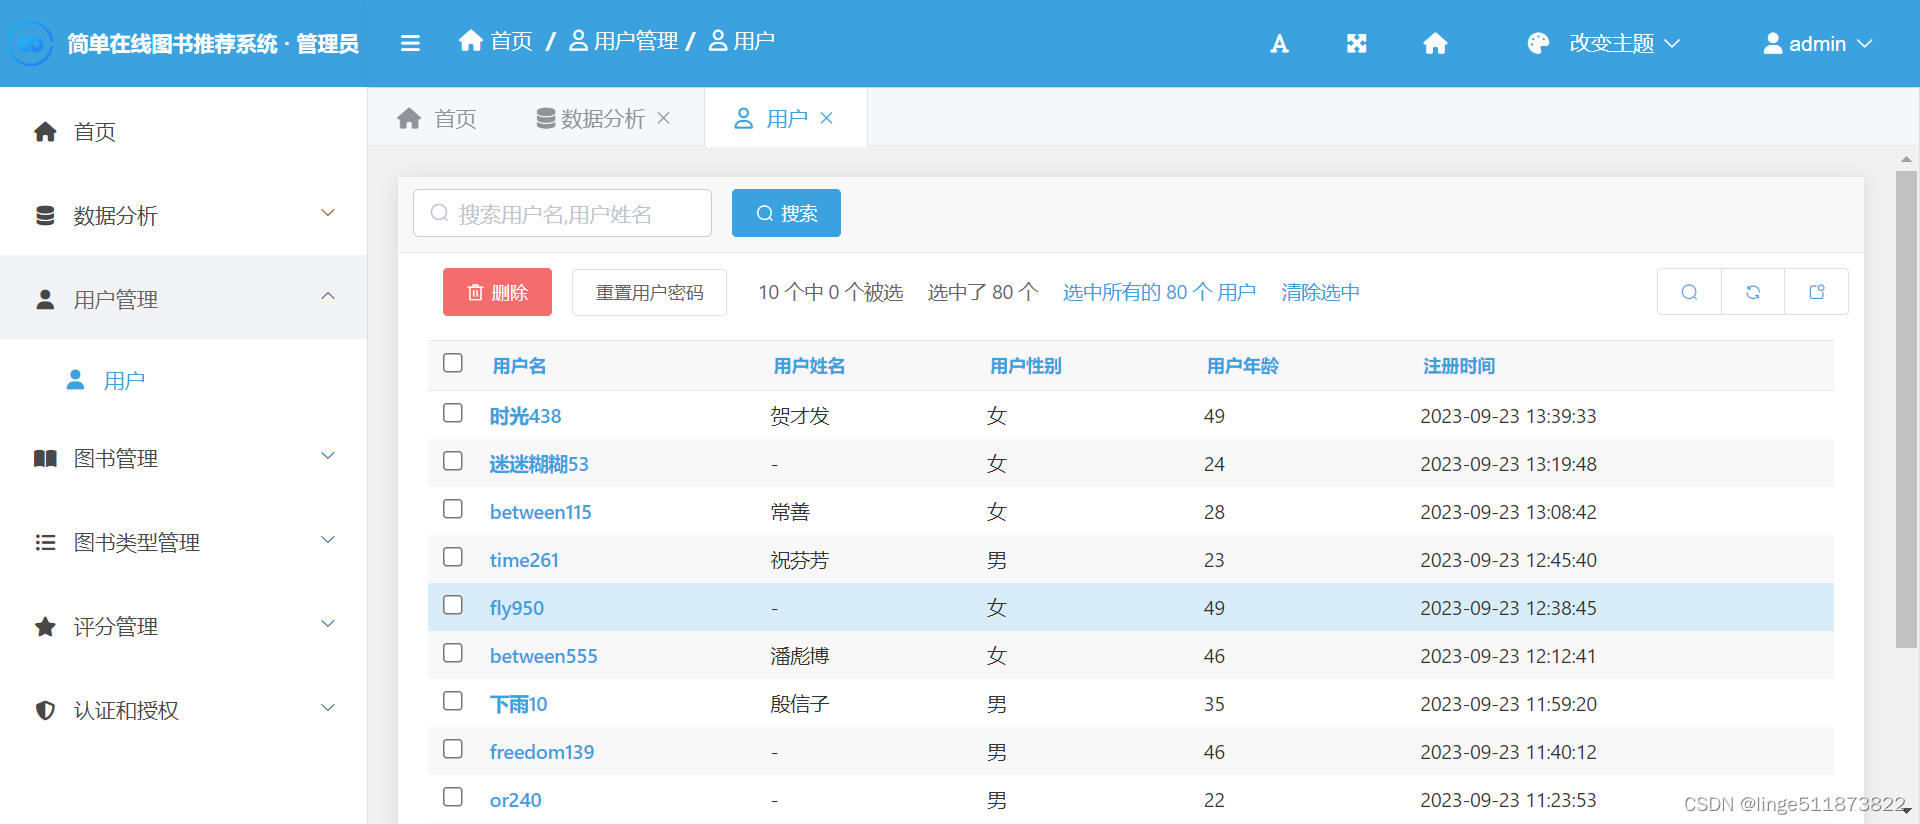The image size is (1920, 824).
Task: Click the refresh table icon button
Action: [x=1753, y=292]
